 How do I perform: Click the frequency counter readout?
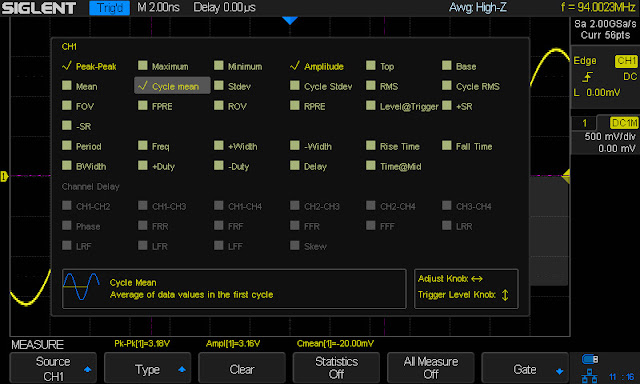pyautogui.click(x=598, y=7)
